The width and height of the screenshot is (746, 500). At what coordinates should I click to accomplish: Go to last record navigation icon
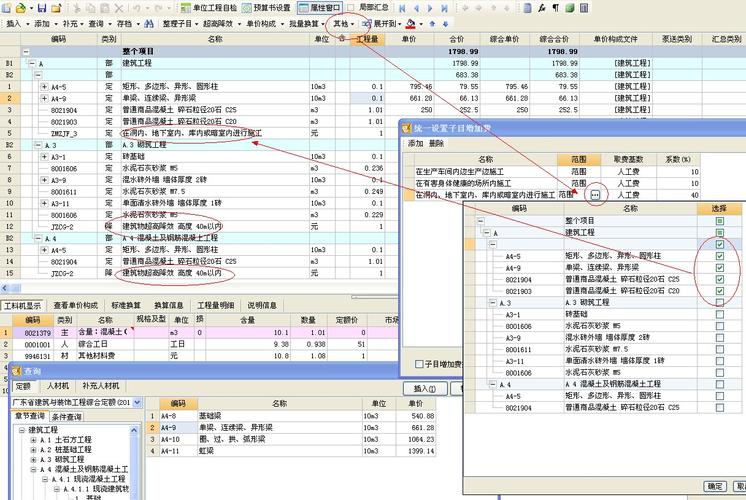pyautogui.click(x=444, y=8)
